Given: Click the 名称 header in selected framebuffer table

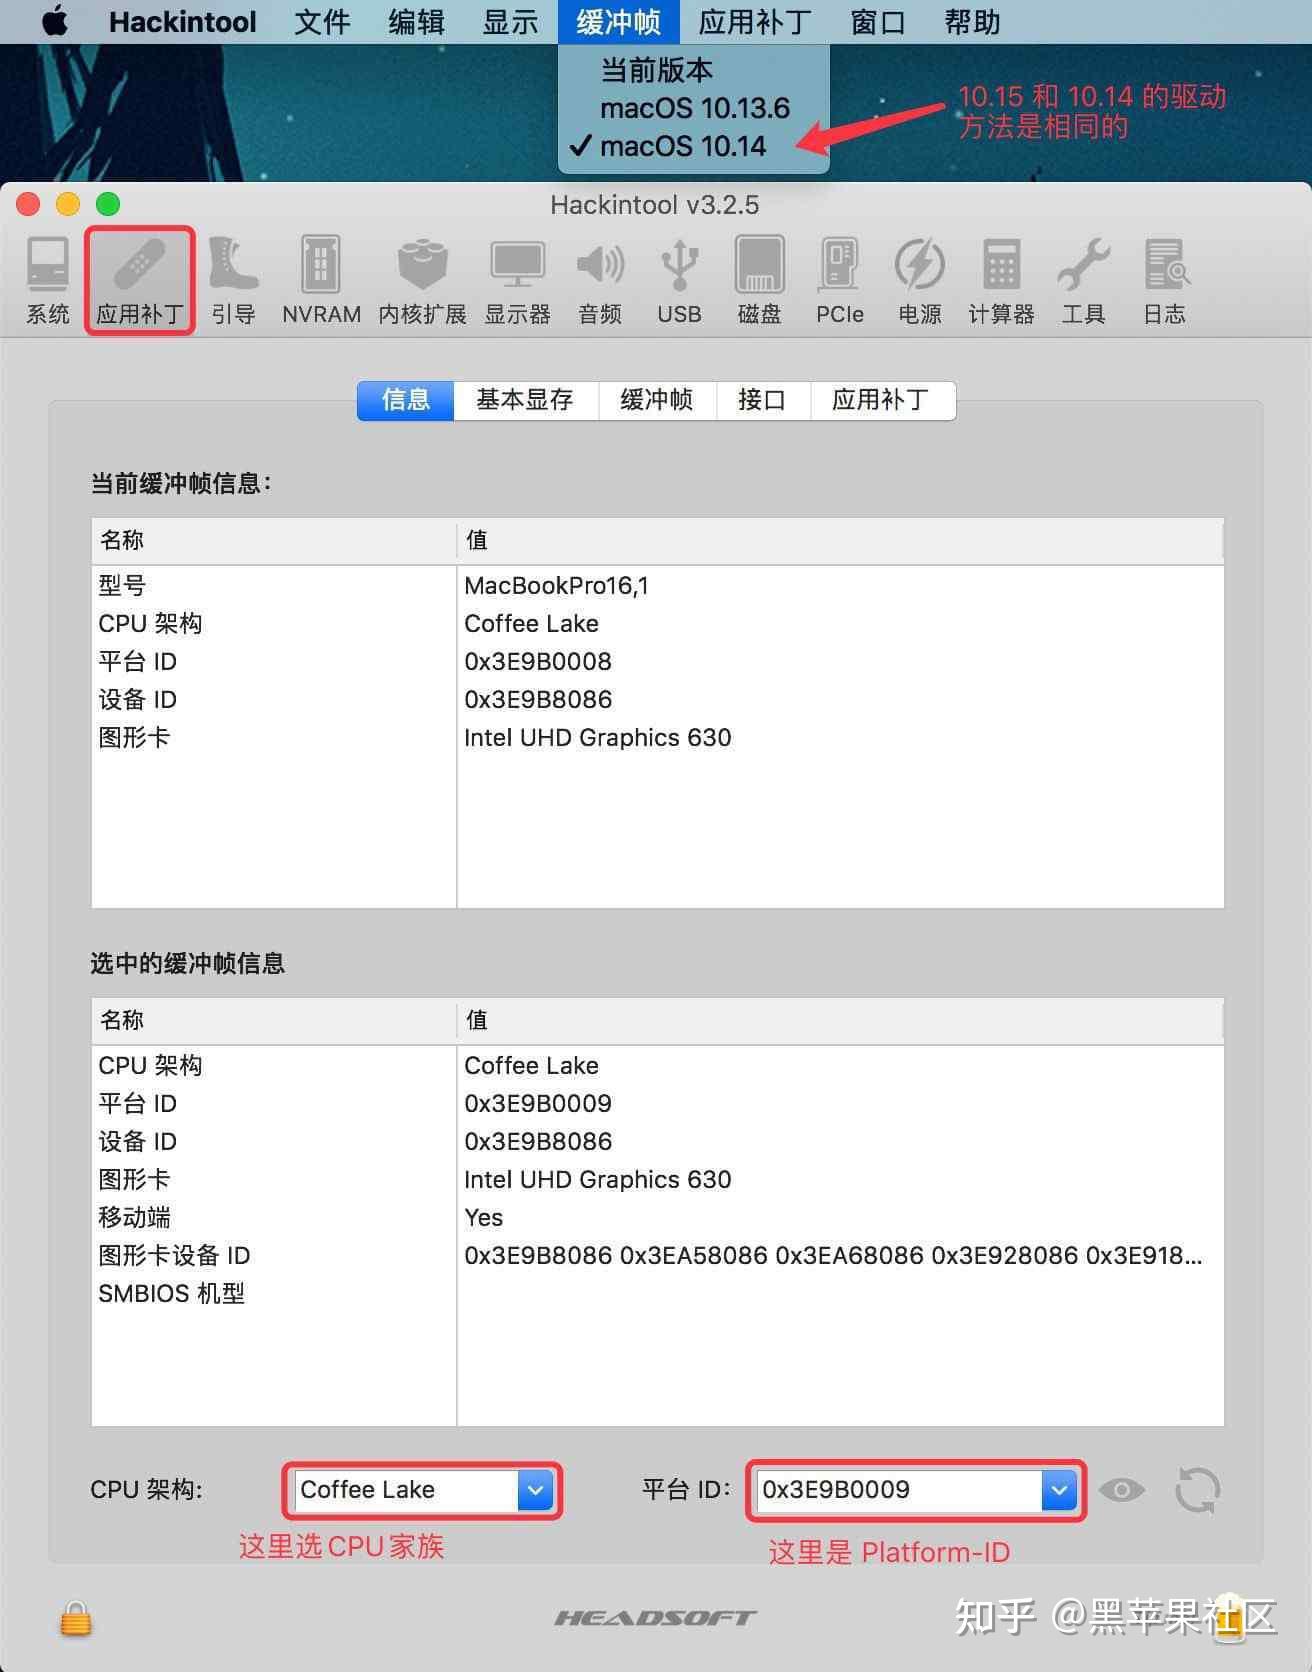Looking at the screenshot, I should coord(273,1020).
